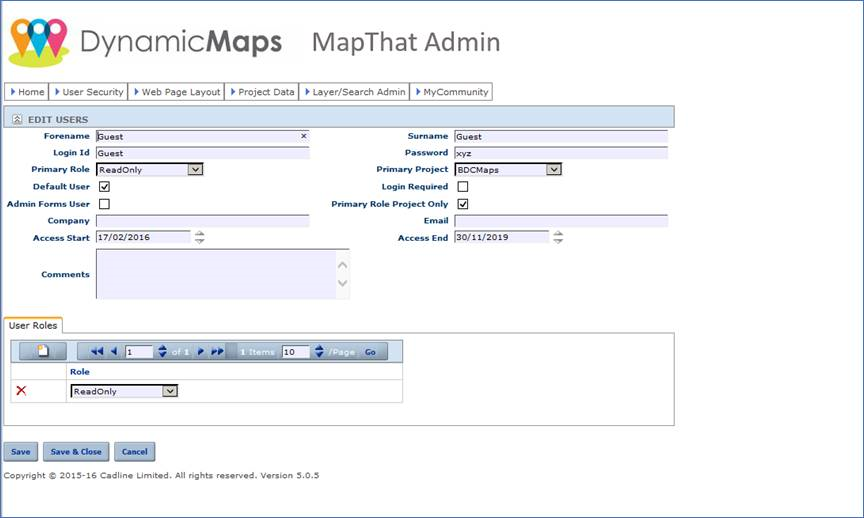Adjust the Access Start date spinner
Screen dimensions: 864x518
[199, 237]
